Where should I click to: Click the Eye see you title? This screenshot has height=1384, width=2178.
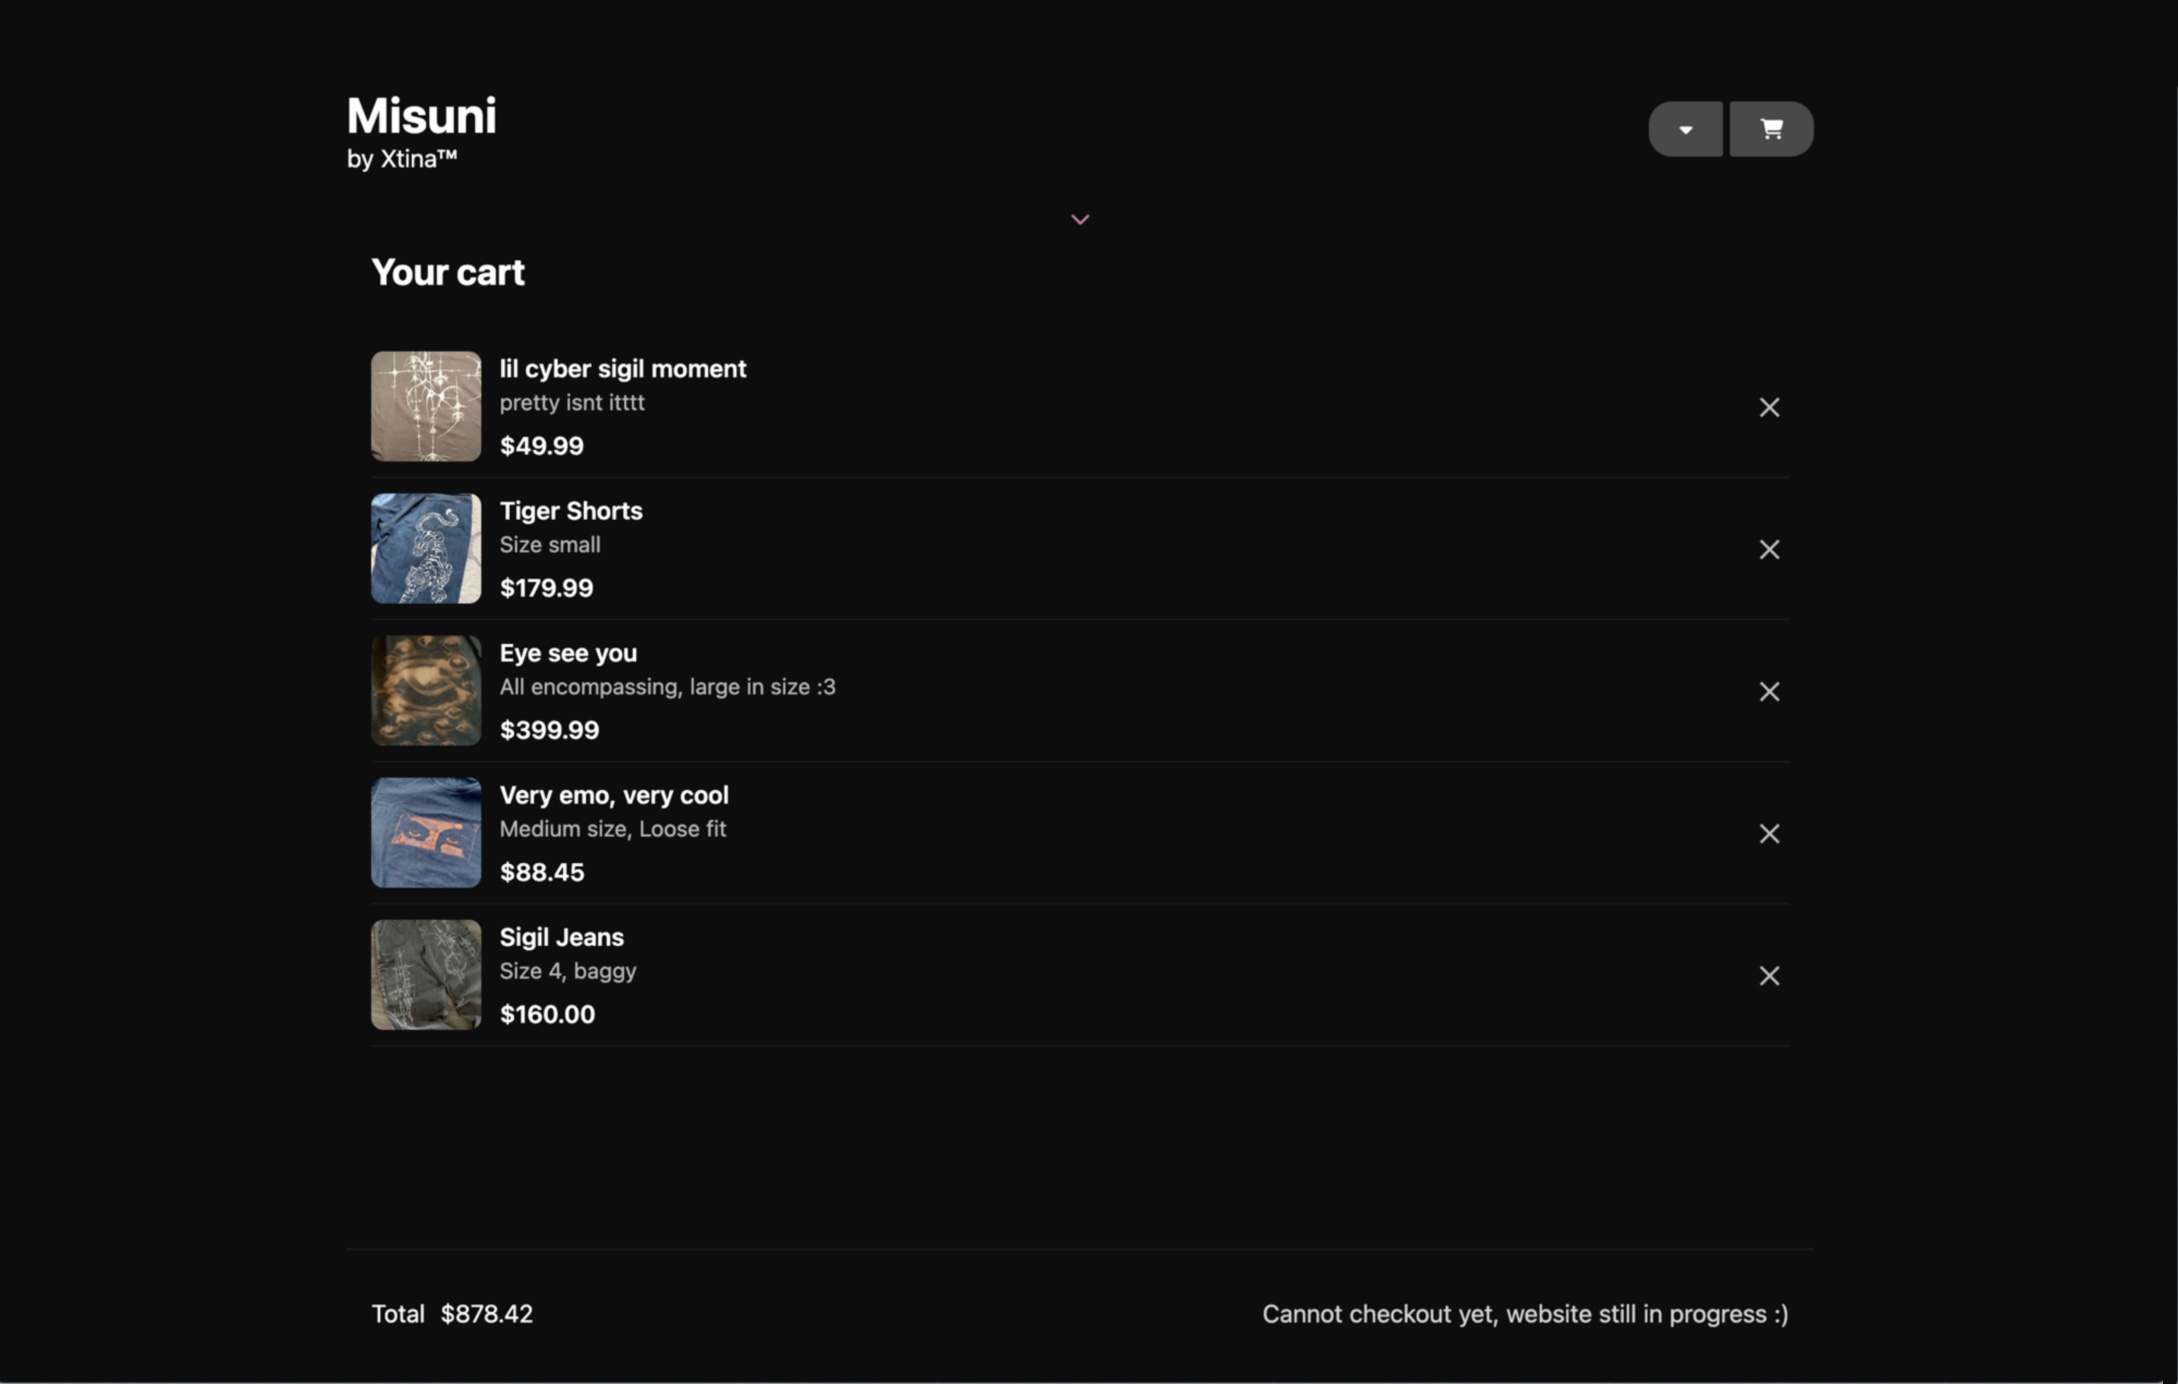coord(568,653)
